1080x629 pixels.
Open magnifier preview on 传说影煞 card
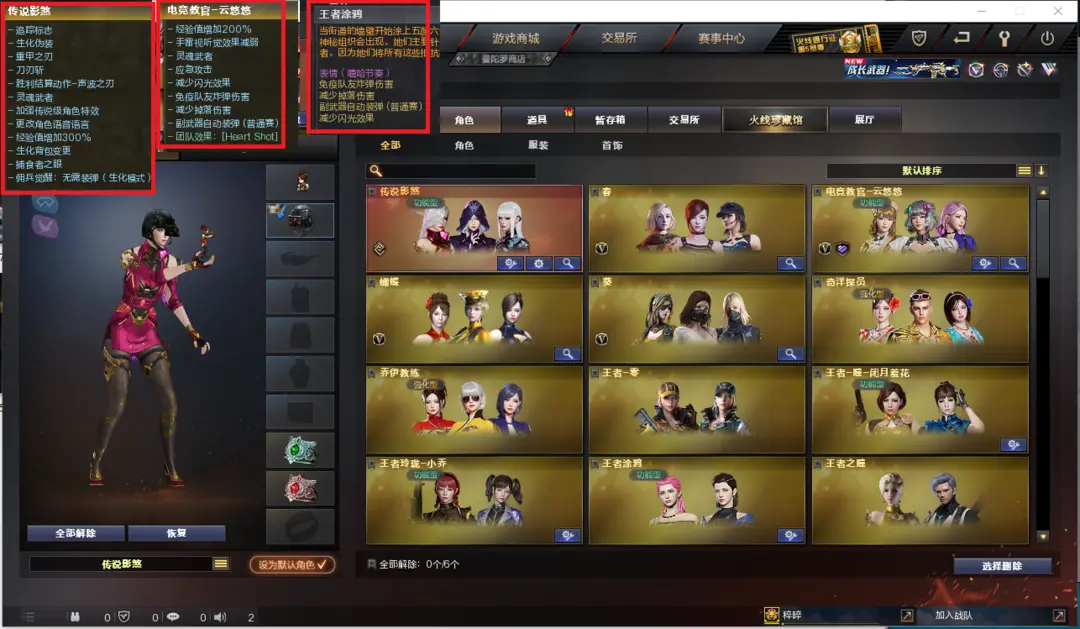(x=568, y=263)
